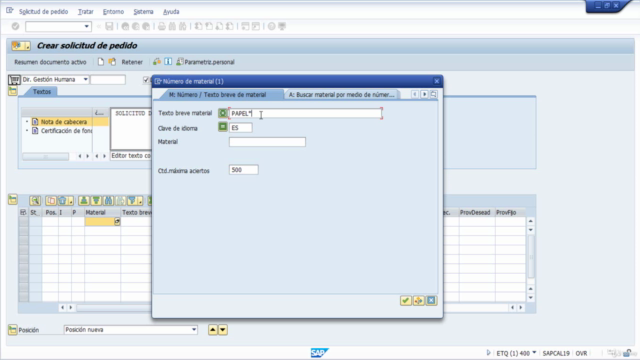This screenshot has width=640, height=360.
Task: Click the selection option icon beside Clave de idioma
Action: 222,127
